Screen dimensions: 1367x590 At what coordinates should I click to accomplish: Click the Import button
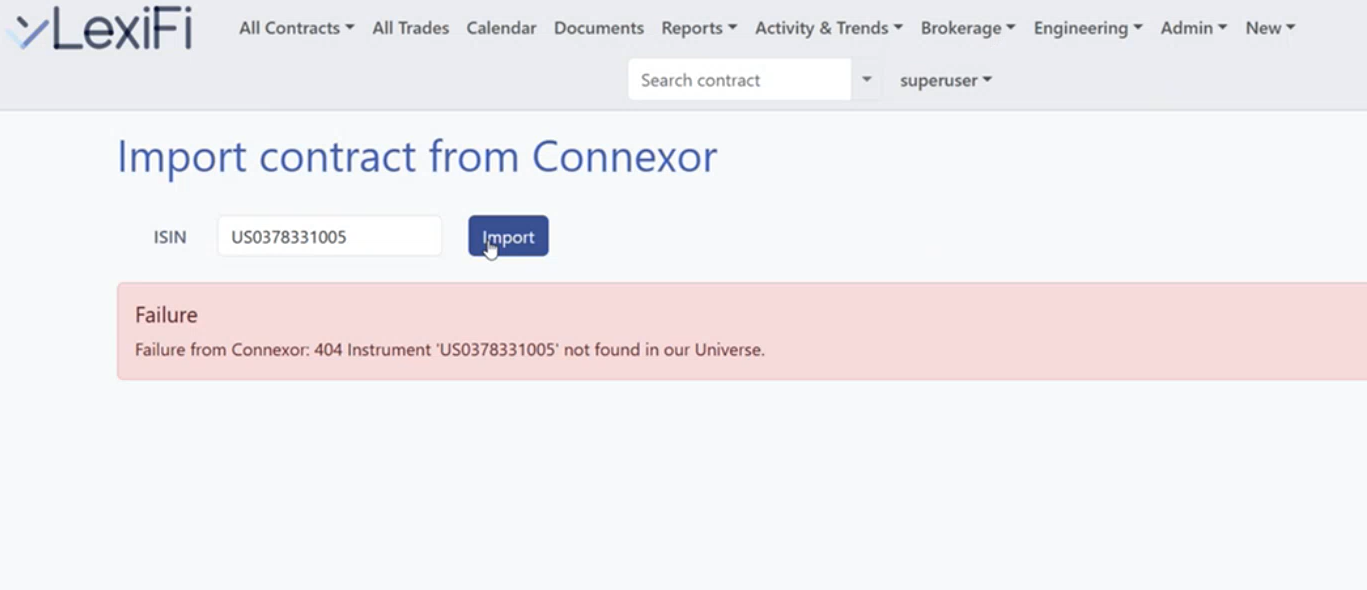point(508,236)
